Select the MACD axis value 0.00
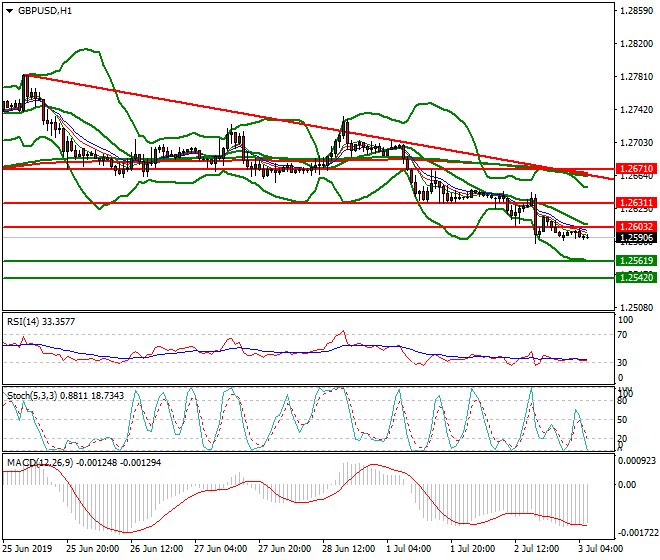This screenshot has width=660, height=560. pyautogui.click(x=627, y=485)
